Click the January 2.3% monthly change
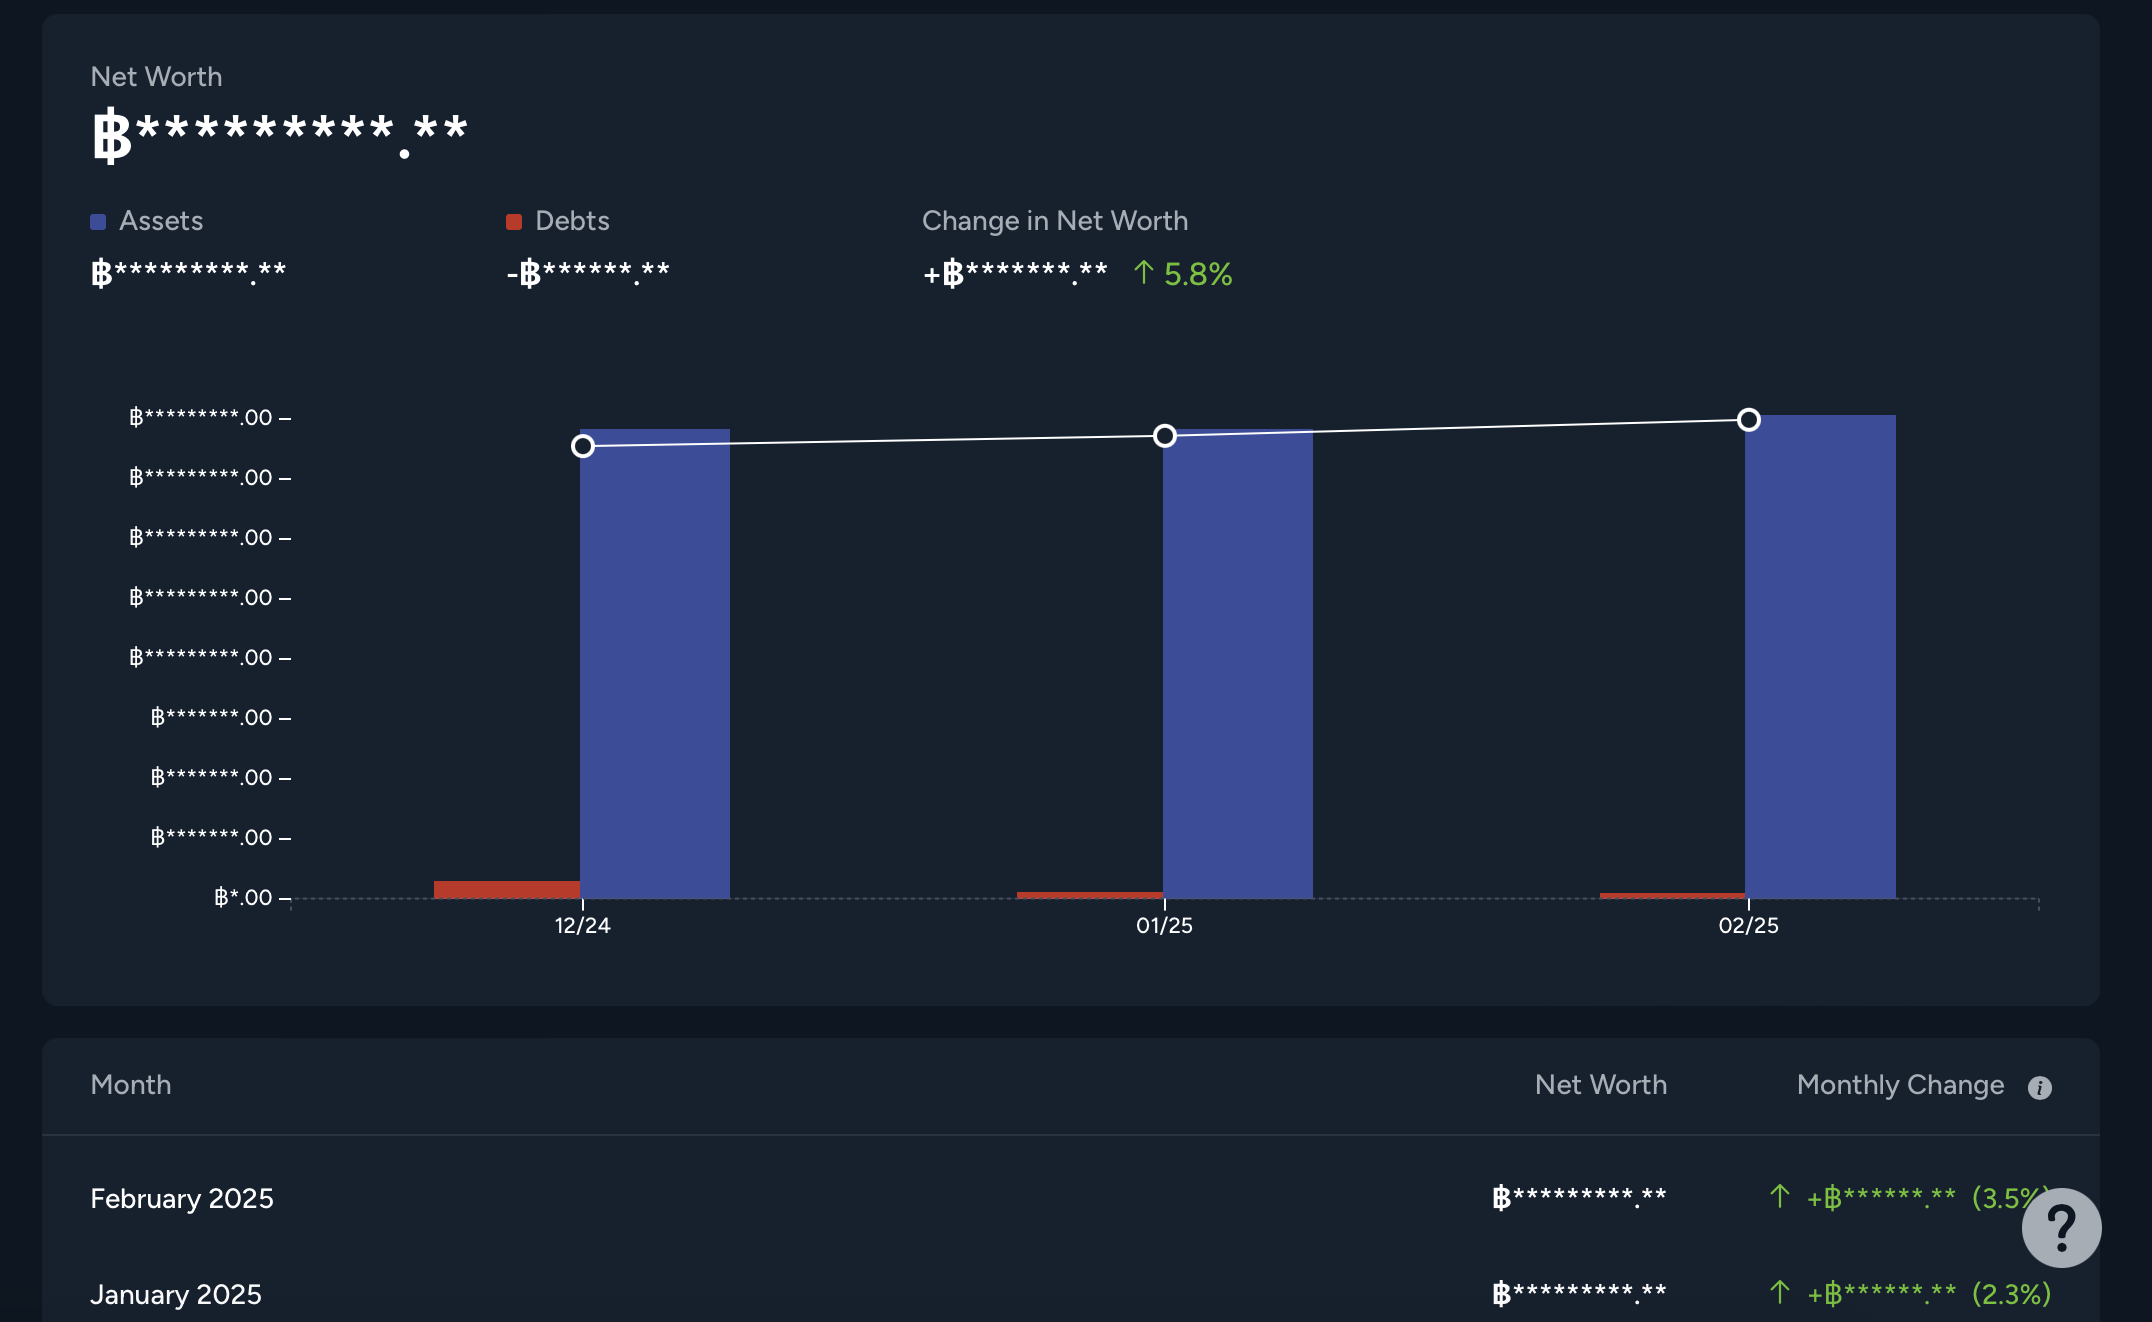Viewport: 2152px width, 1322px height. 2011,1294
